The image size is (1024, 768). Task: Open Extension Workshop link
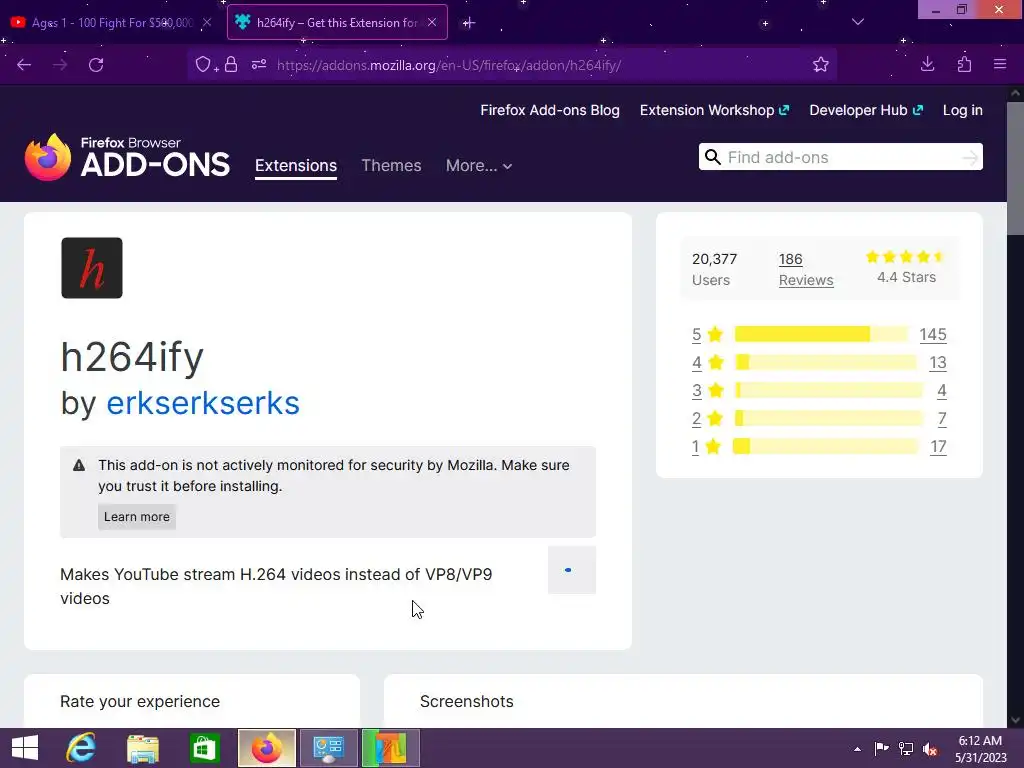(714, 110)
